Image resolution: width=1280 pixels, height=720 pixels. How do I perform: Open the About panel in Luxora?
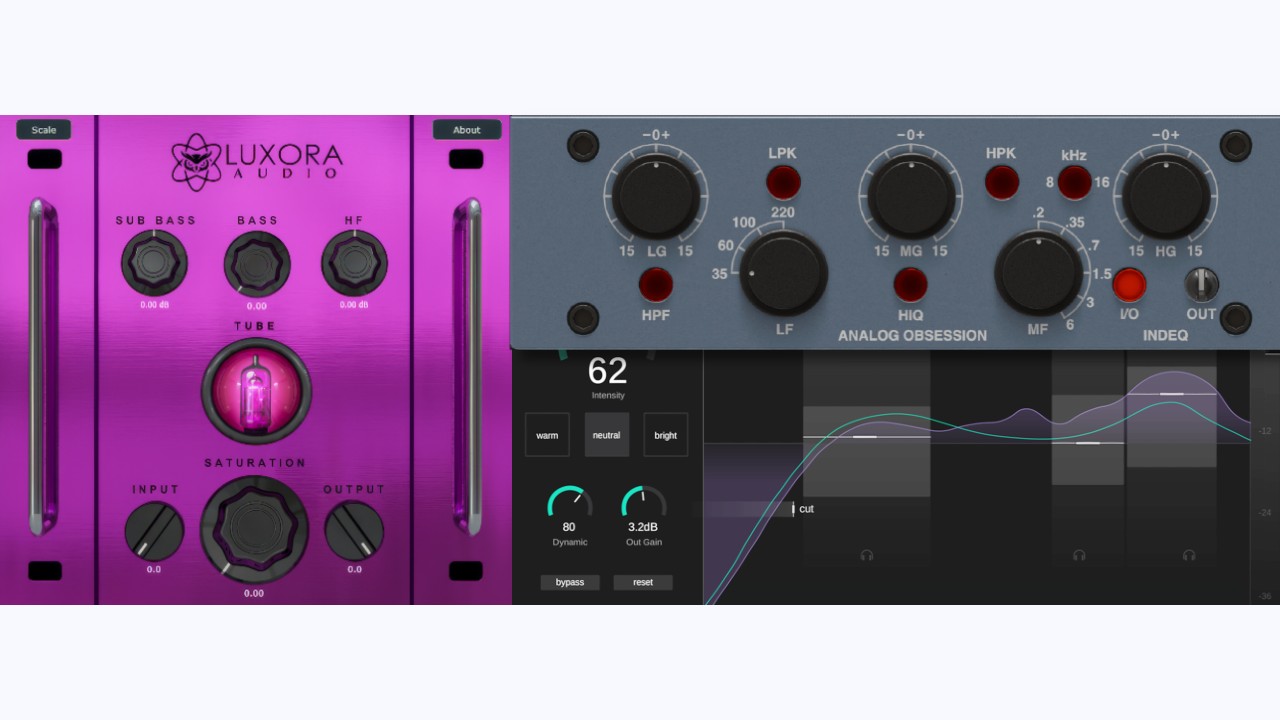(x=467, y=129)
